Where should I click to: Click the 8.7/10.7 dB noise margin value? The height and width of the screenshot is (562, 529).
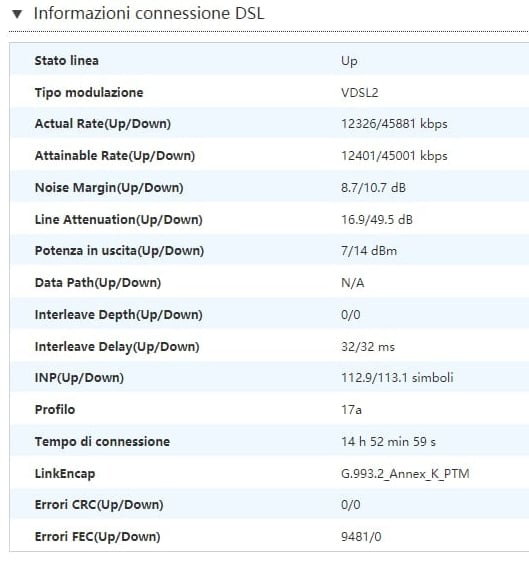click(x=373, y=188)
